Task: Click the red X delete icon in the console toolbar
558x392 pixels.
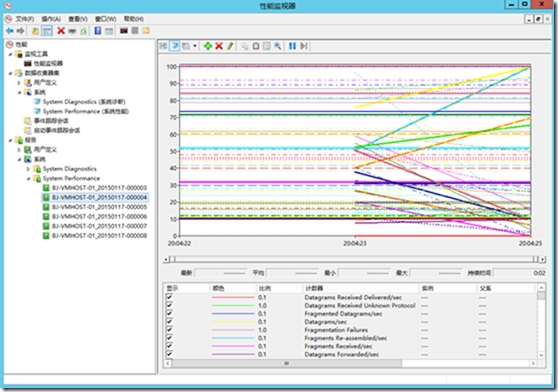Action: click(61, 31)
